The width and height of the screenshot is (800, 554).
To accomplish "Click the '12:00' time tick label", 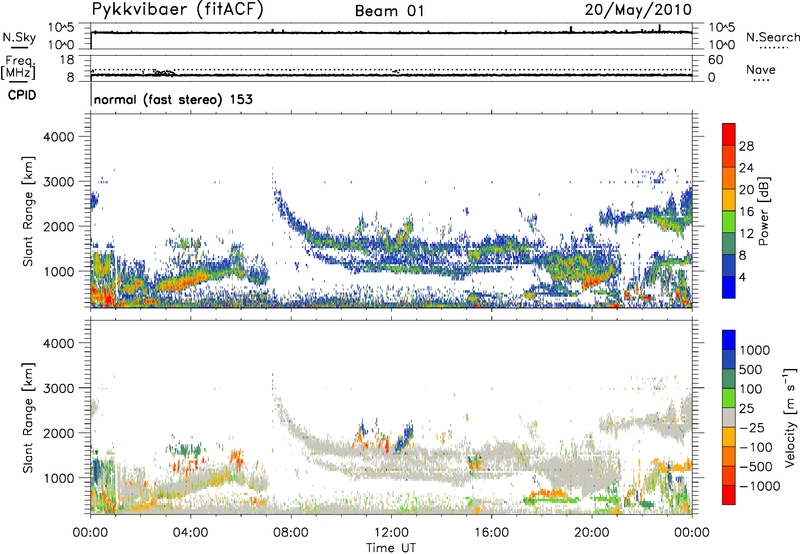I will [391, 533].
